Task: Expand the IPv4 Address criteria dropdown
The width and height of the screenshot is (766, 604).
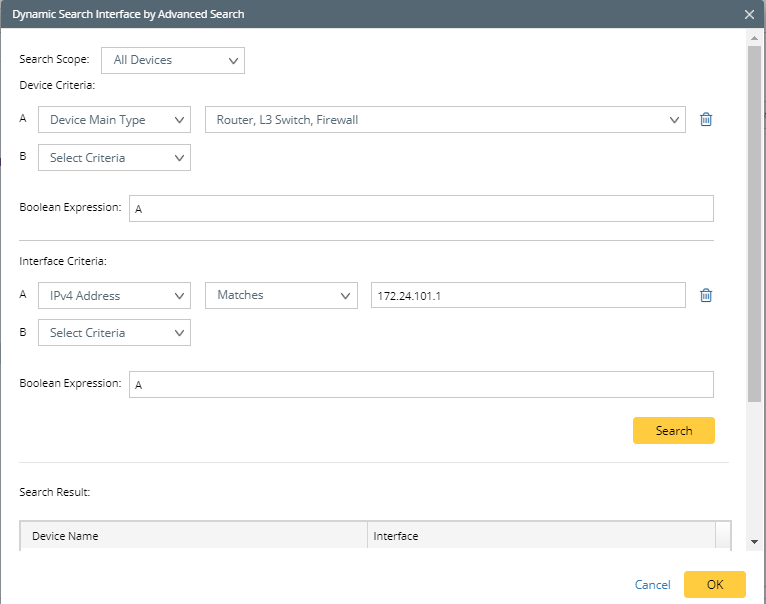Action: (x=114, y=295)
